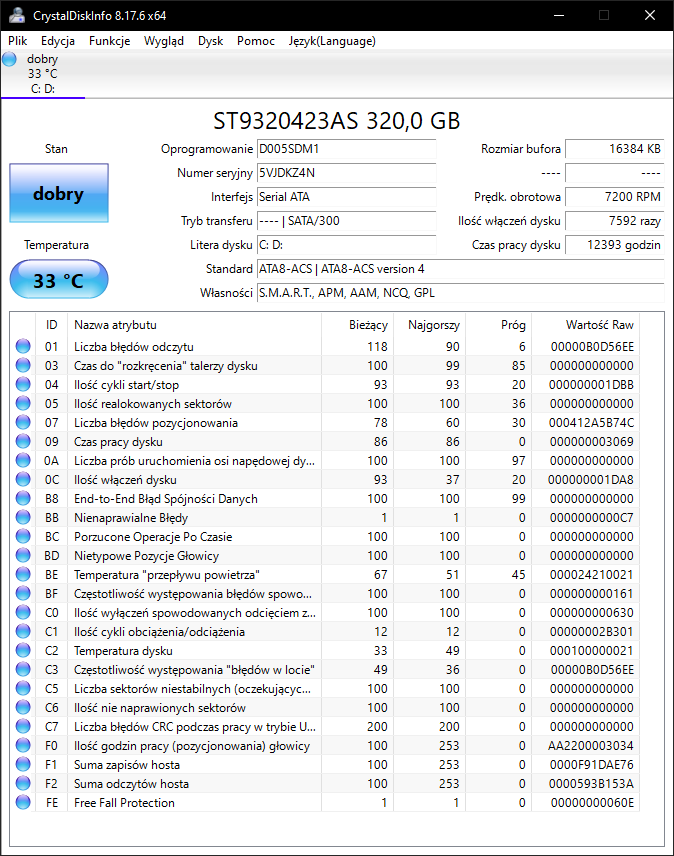
Task: Click the status orb for attribute F1
Action: [x=23, y=764]
